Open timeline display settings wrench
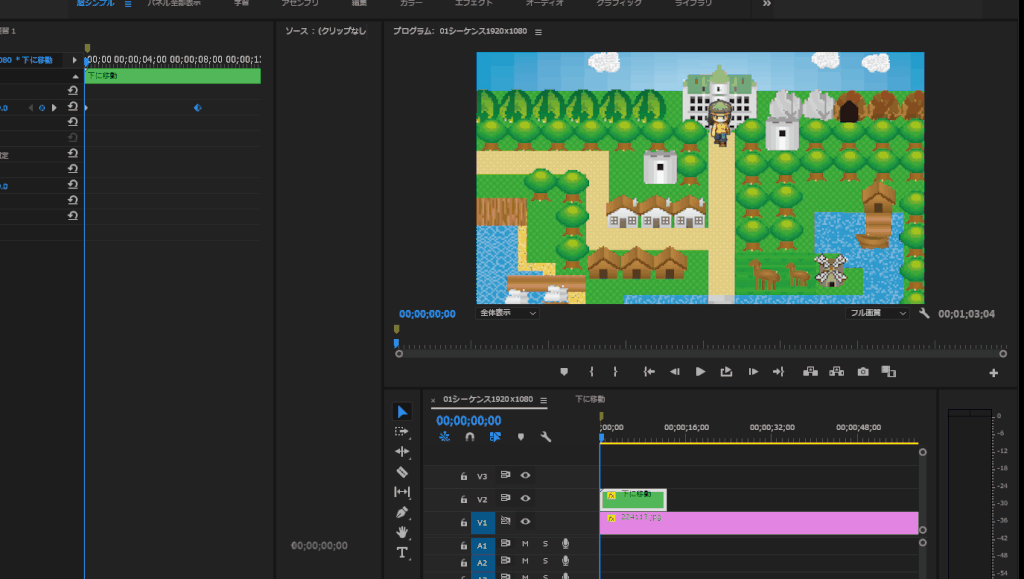1024x579 pixels. click(546, 437)
